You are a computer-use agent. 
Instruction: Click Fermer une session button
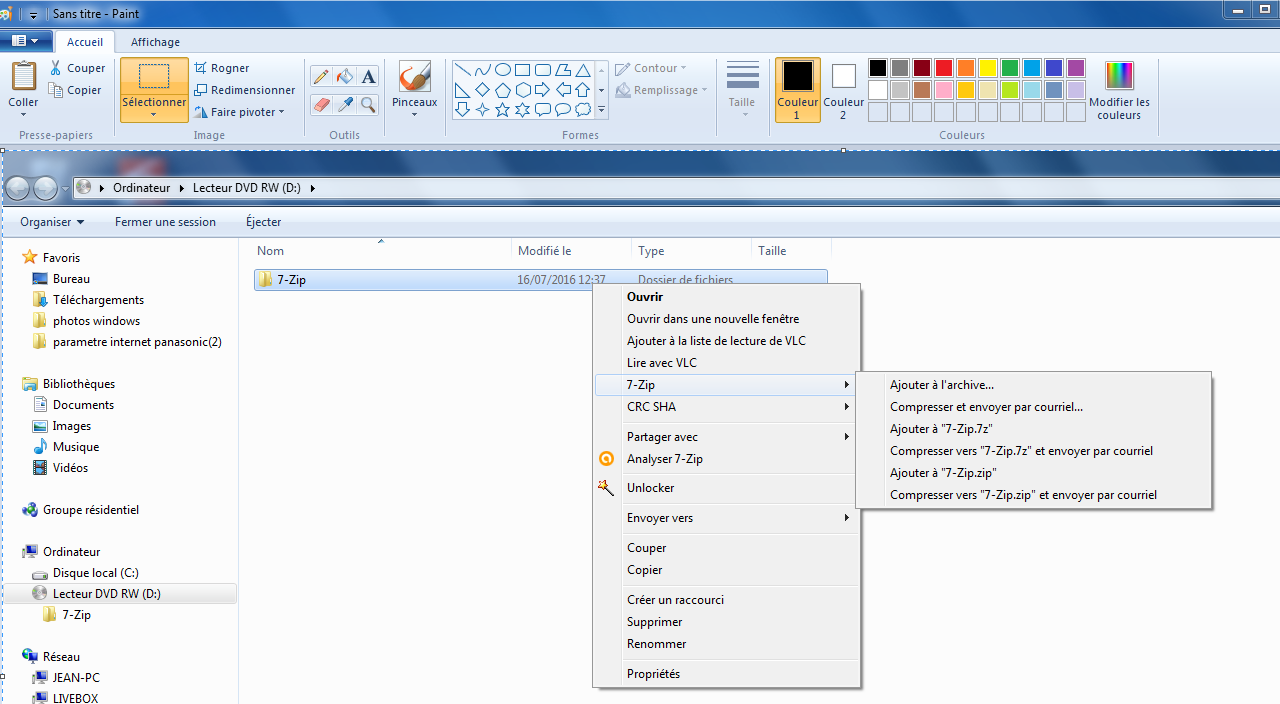tap(165, 222)
